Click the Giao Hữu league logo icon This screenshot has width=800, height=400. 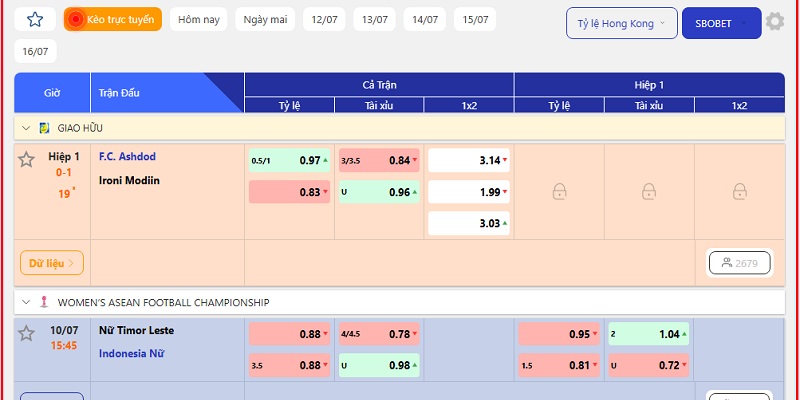pos(44,128)
